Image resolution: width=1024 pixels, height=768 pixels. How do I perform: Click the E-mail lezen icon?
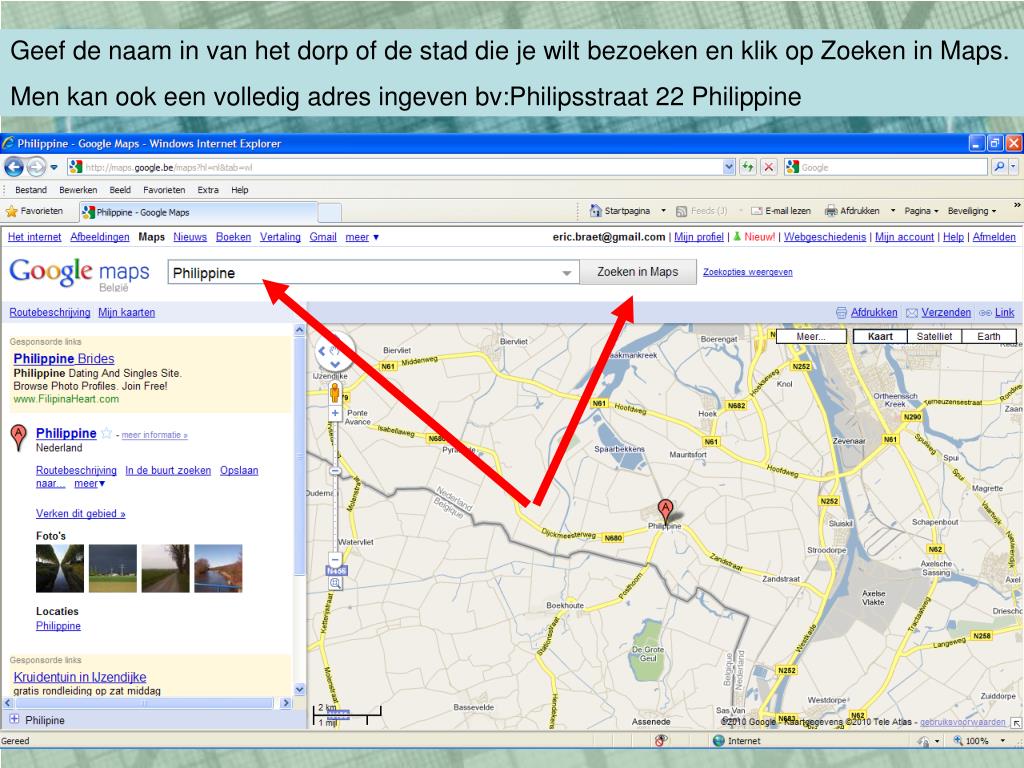(x=757, y=211)
